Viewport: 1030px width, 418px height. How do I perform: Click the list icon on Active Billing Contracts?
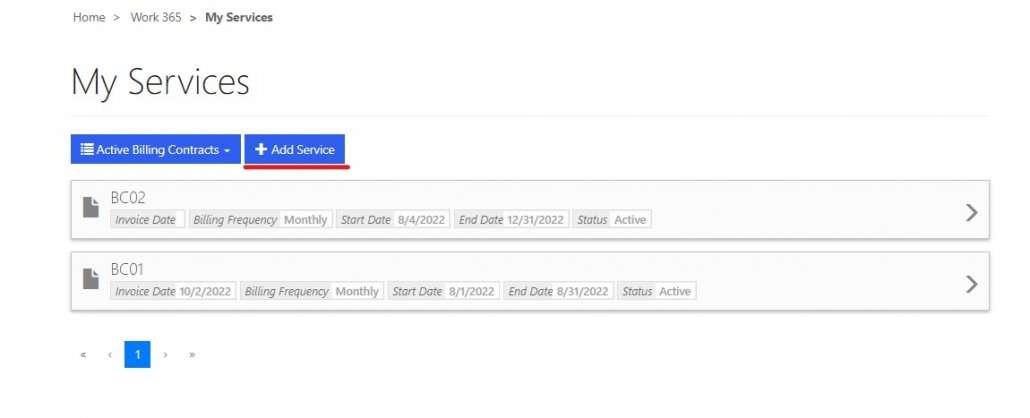87,149
